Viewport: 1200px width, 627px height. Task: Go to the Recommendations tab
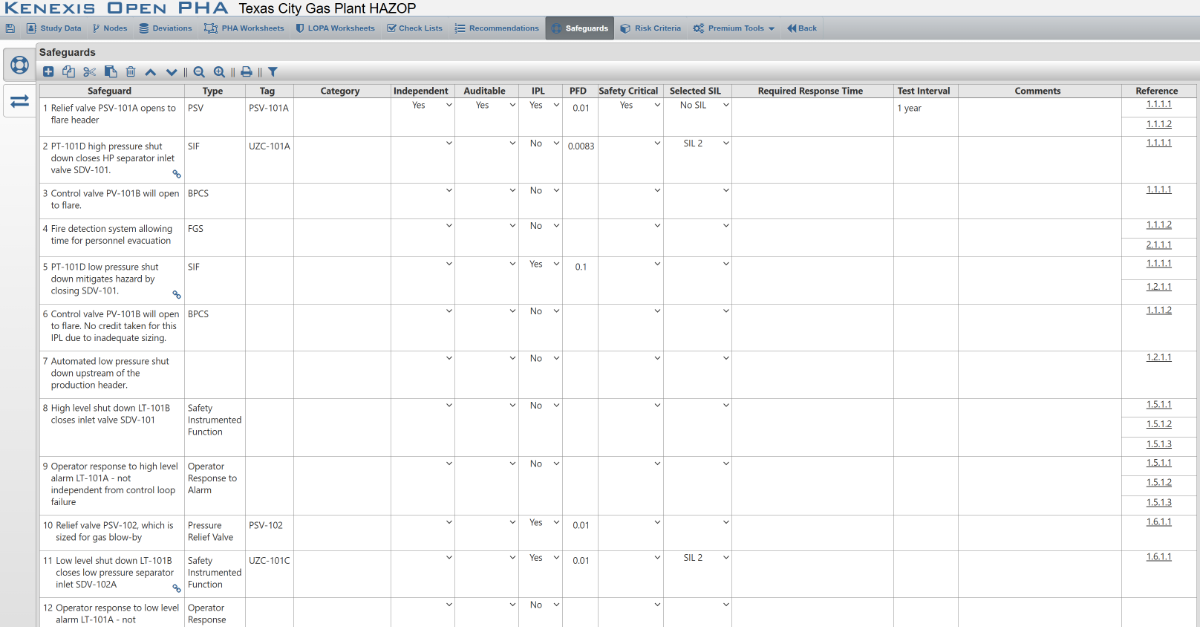(496, 28)
